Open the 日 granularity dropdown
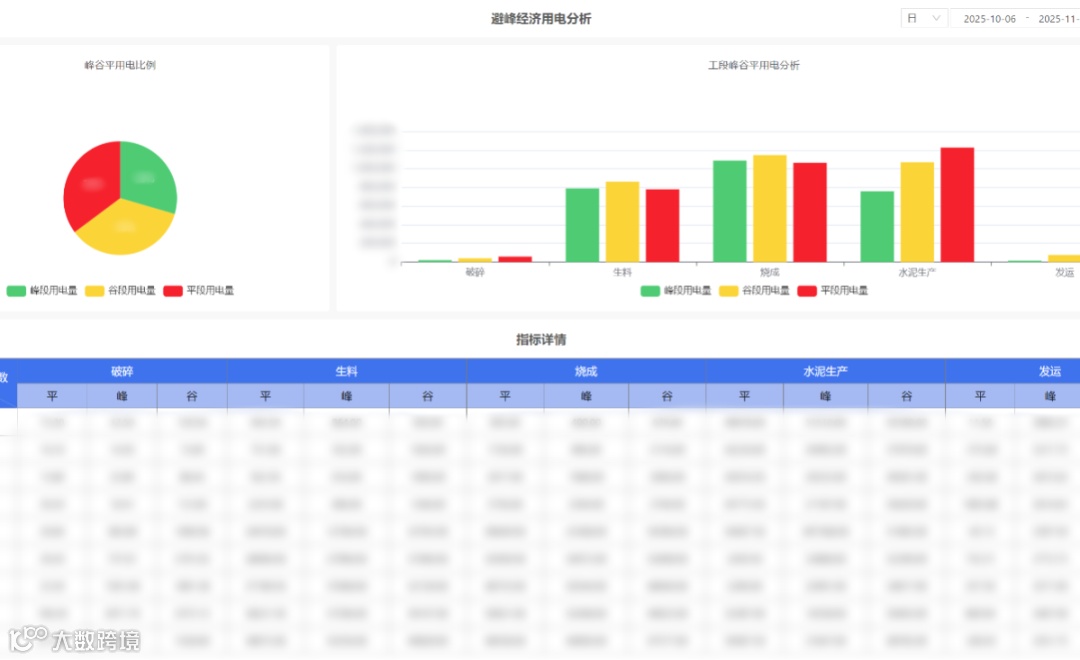 tap(924, 19)
